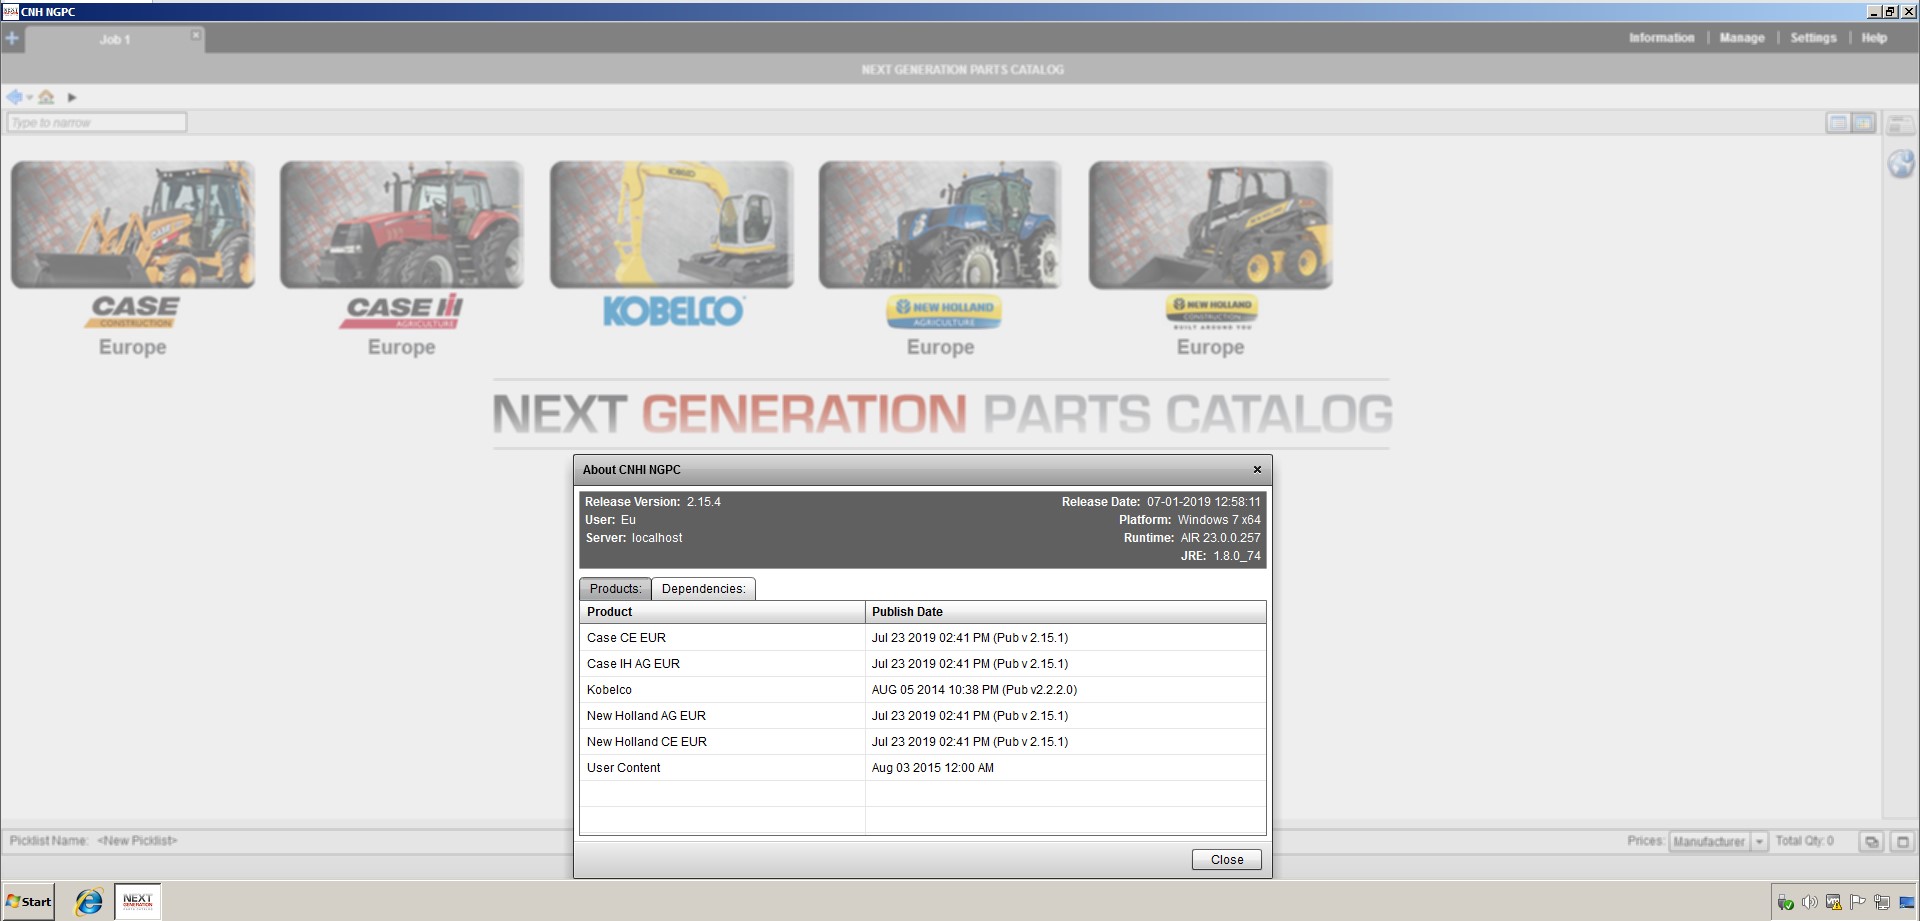Open the Action Center flag icon
Image resolution: width=1920 pixels, height=921 pixels.
1857,903
